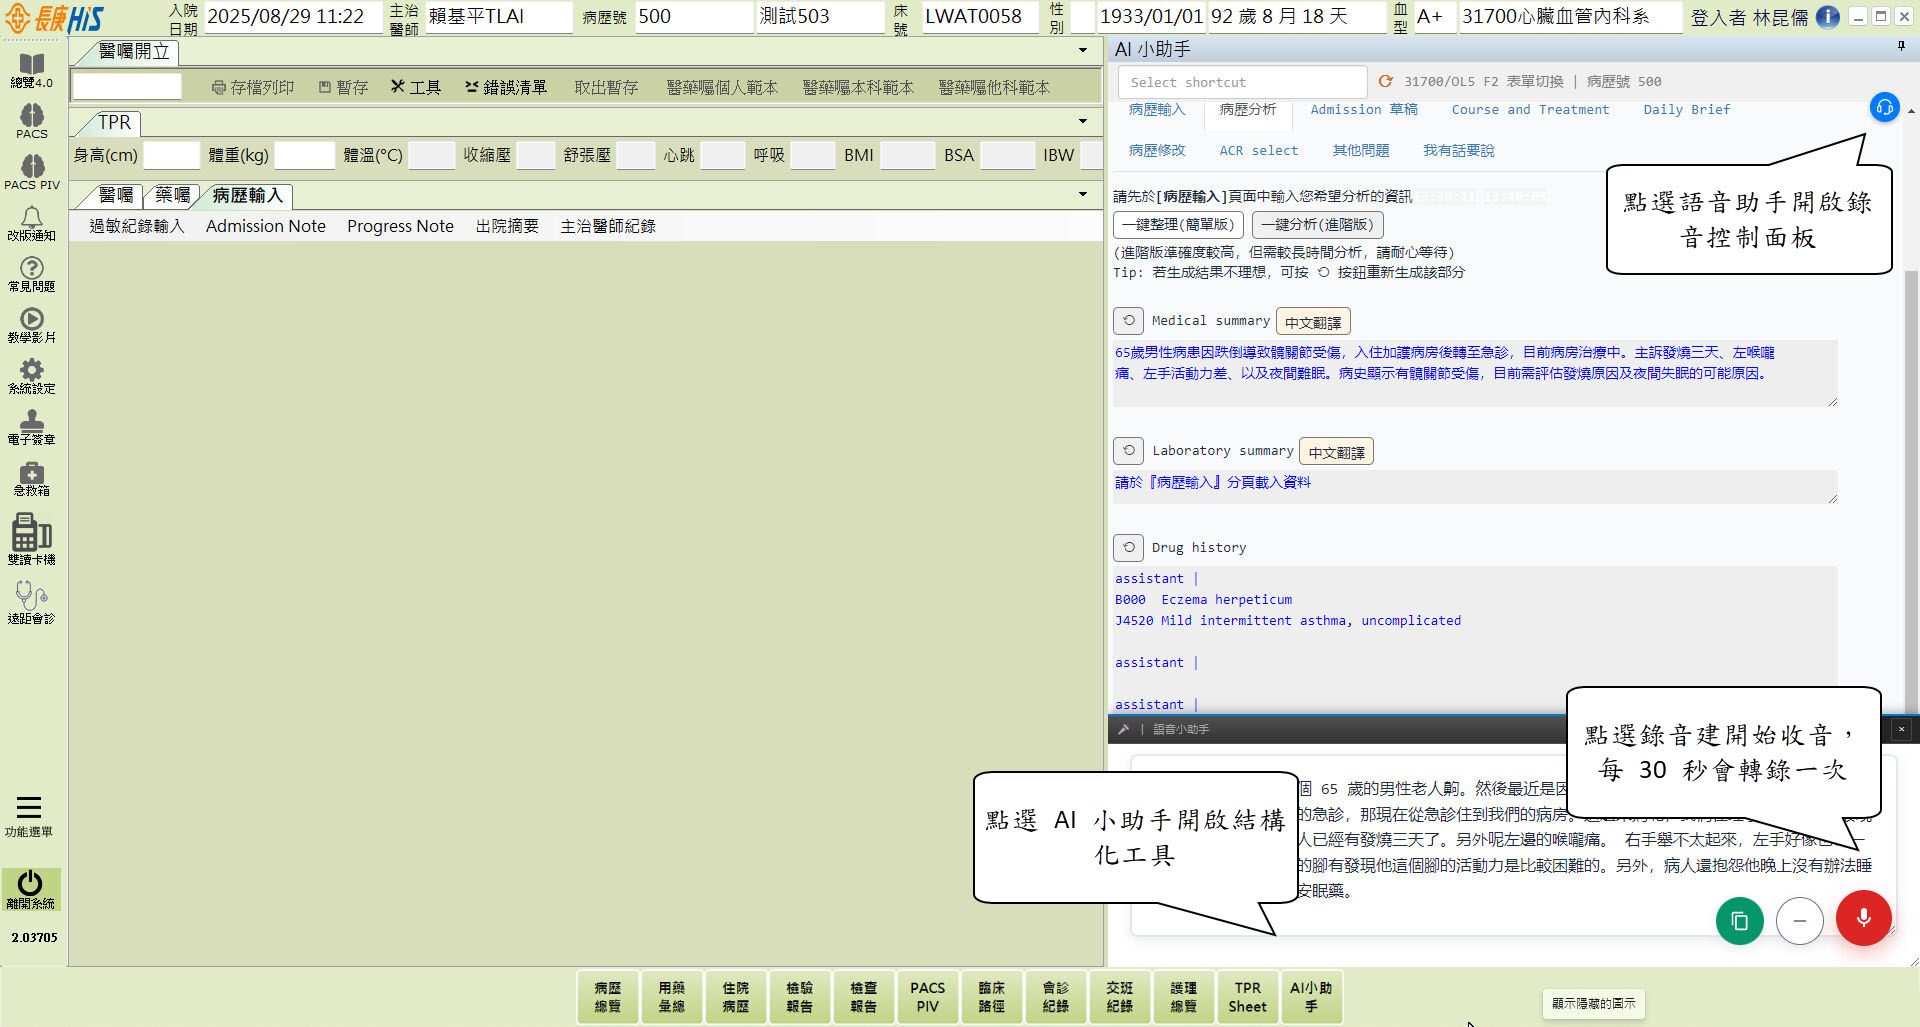Click the blue headset voice assistant icon
This screenshot has height=1027, width=1920.
pyautogui.click(x=1884, y=108)
